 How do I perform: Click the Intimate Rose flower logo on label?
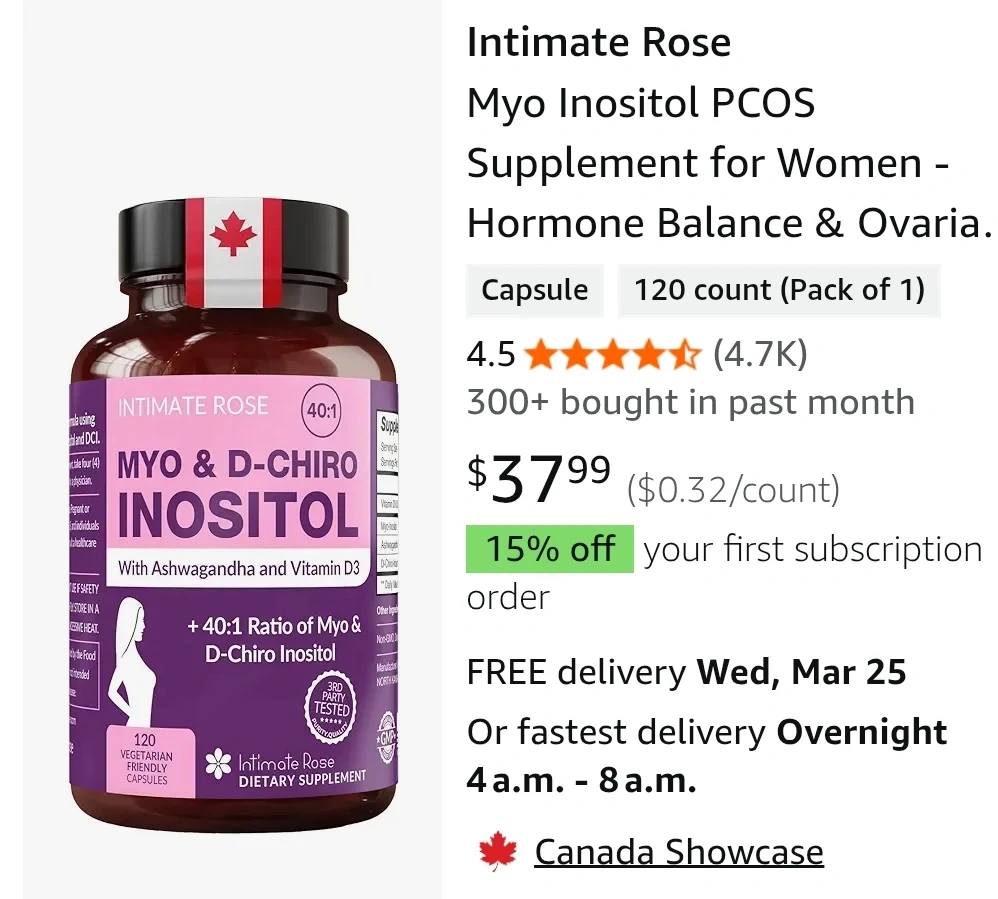point(218,763)
